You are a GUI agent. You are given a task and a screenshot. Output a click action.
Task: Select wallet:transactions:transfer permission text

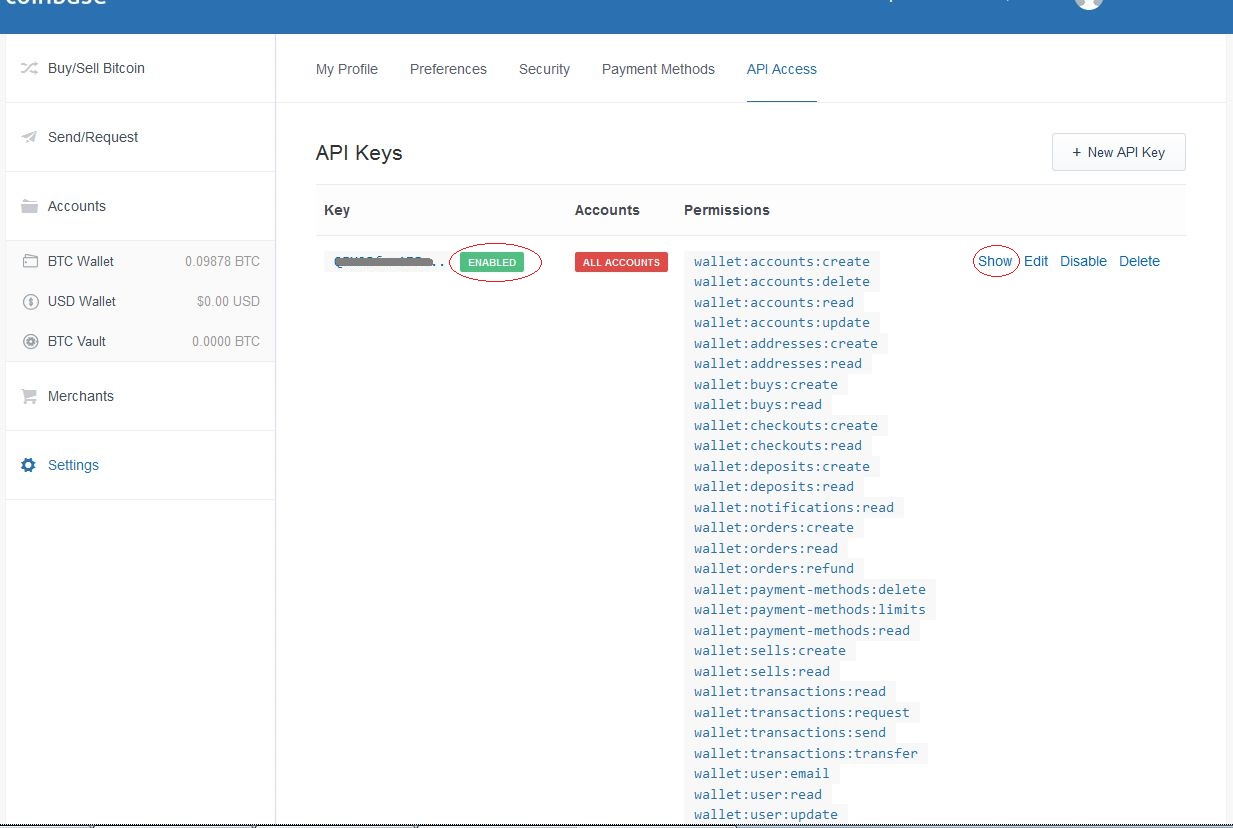click(806, 753)
